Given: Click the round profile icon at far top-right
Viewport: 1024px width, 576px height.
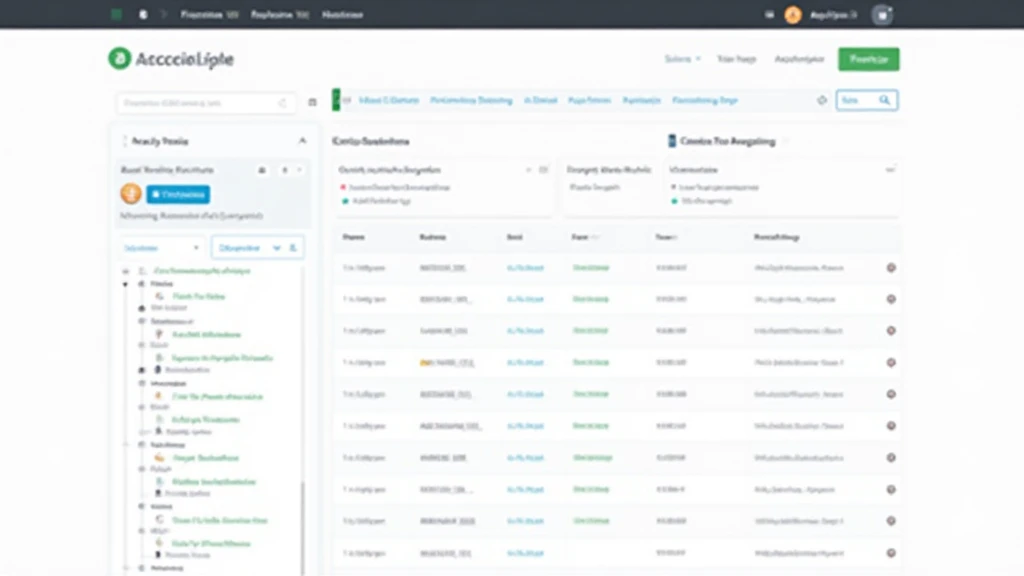Looking at the screenshot, I should click(881, 15).
